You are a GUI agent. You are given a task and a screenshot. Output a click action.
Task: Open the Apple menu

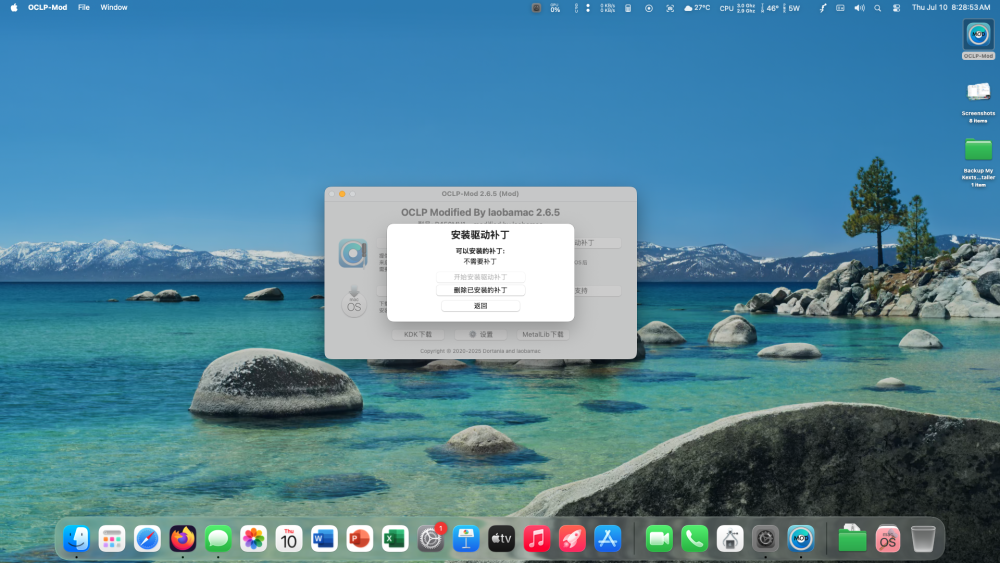[14, 8]
